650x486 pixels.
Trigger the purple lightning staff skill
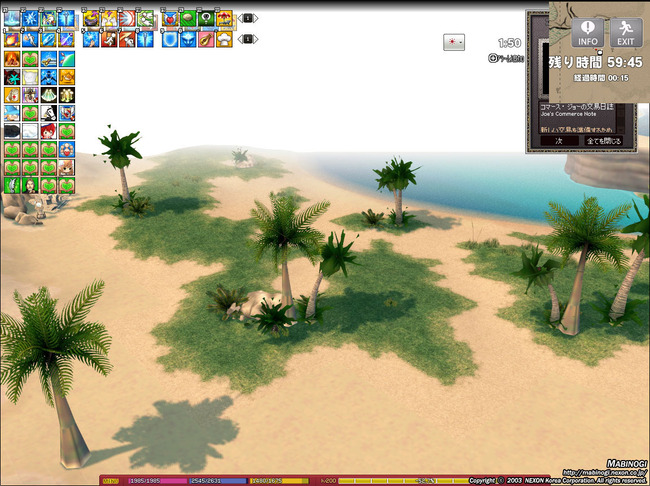pos(66,39)
